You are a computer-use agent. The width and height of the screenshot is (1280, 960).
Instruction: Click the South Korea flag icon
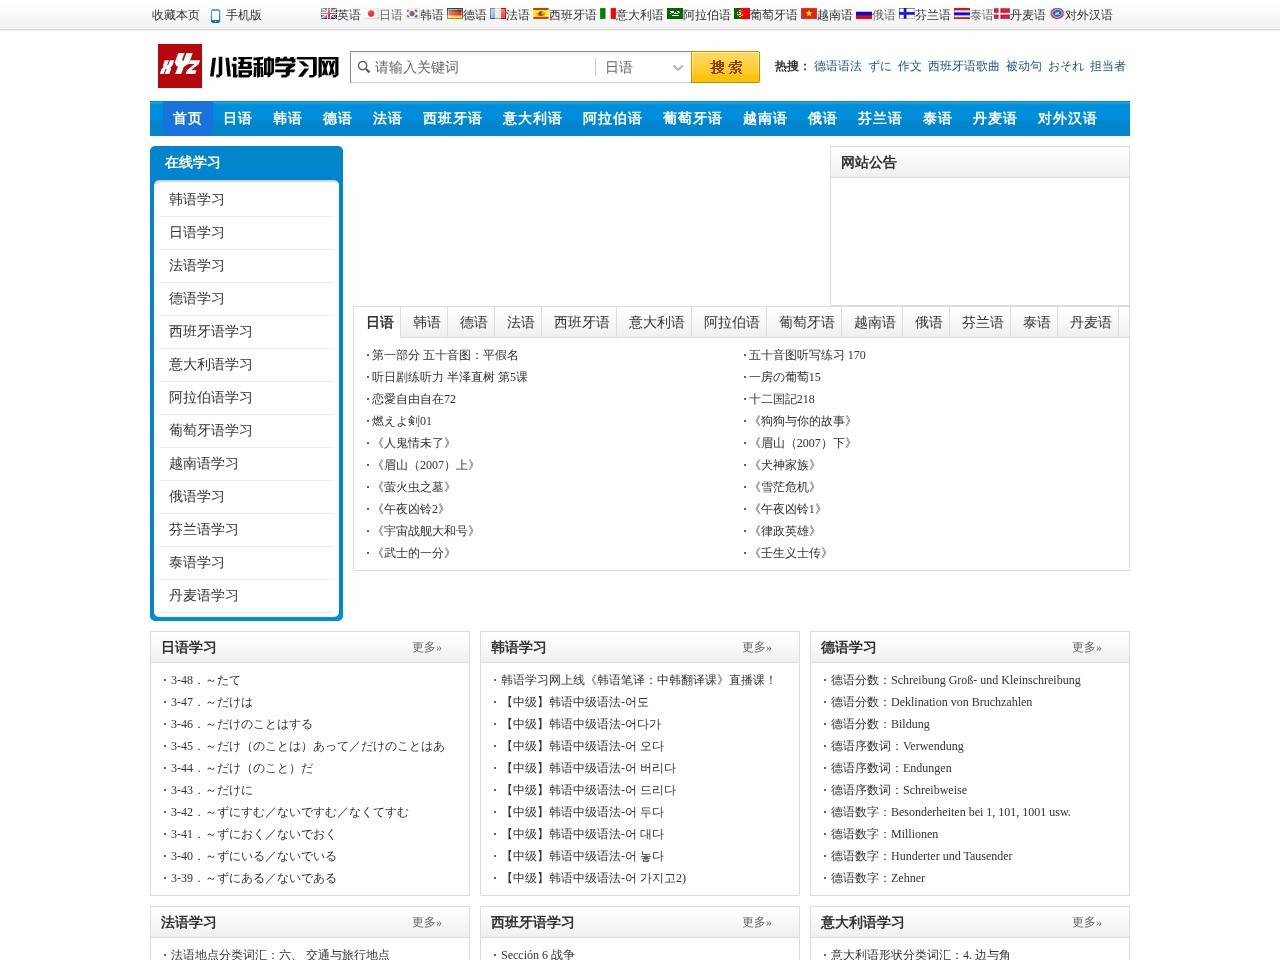point(412,14)
